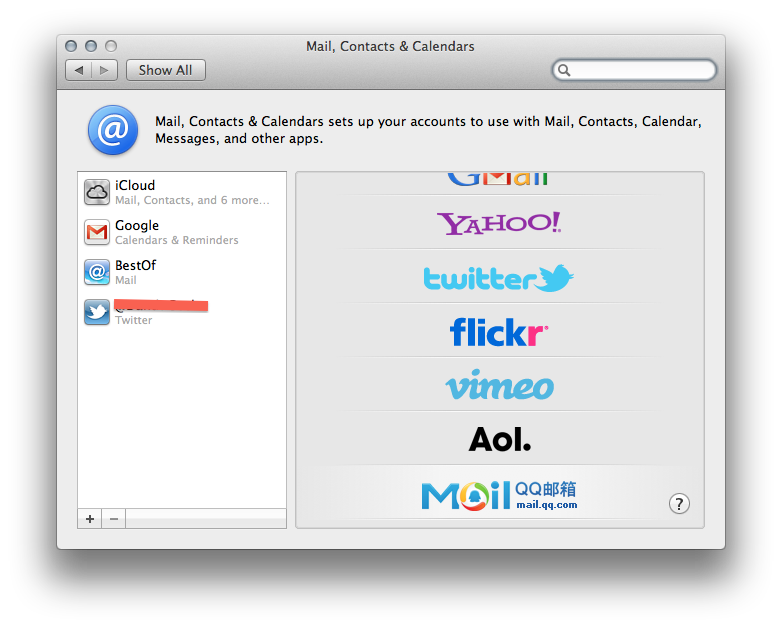
Task: Select the Twitter bird account icon
Action: pyautogui.click(x=97, y=312)
